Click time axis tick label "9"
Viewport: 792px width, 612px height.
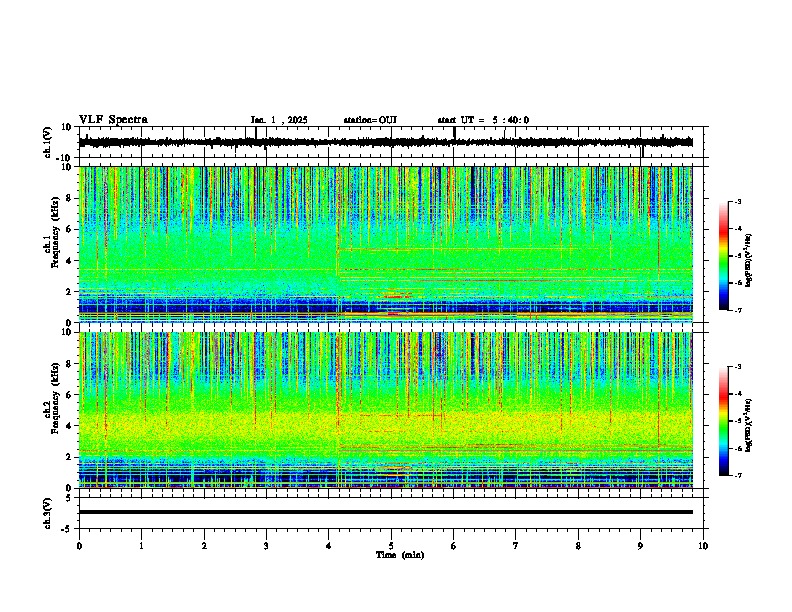coord(640,546)
